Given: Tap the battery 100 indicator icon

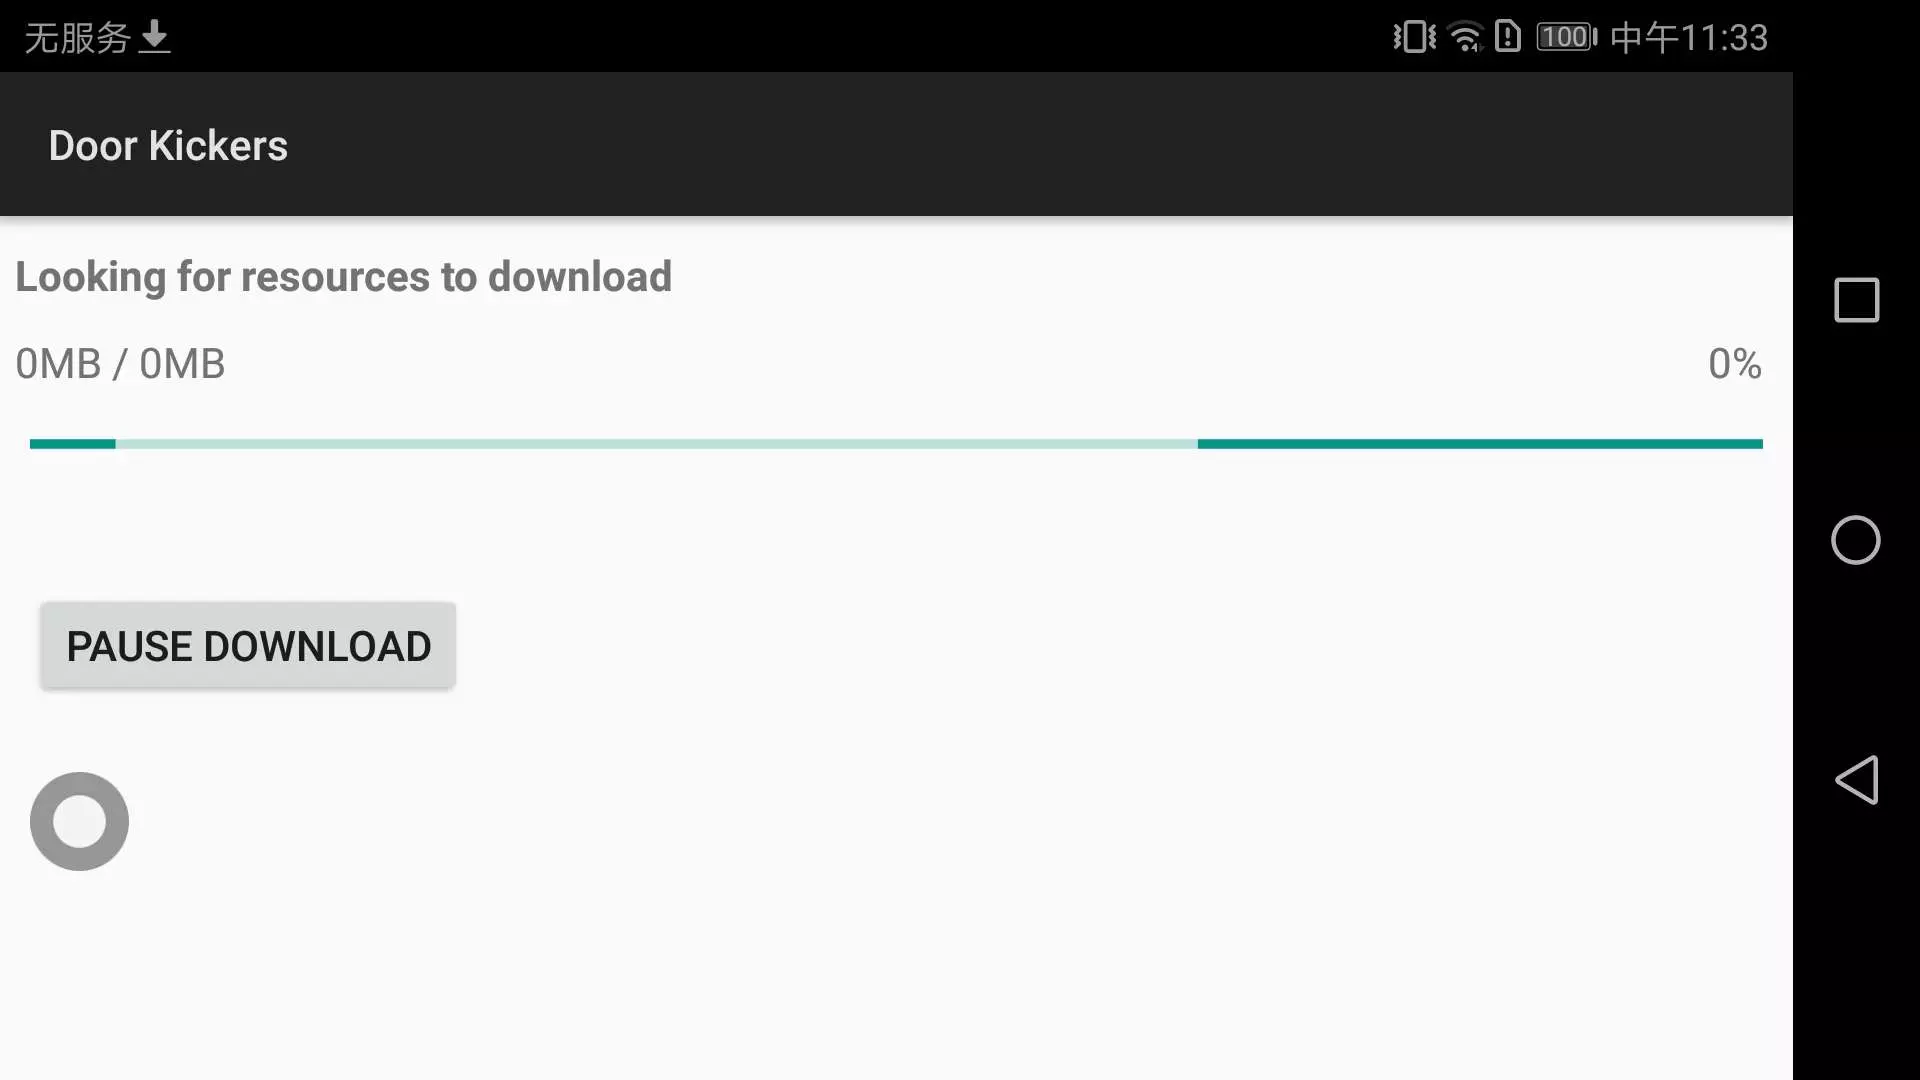Looking at the screenshot, I should pos(1567,37).
